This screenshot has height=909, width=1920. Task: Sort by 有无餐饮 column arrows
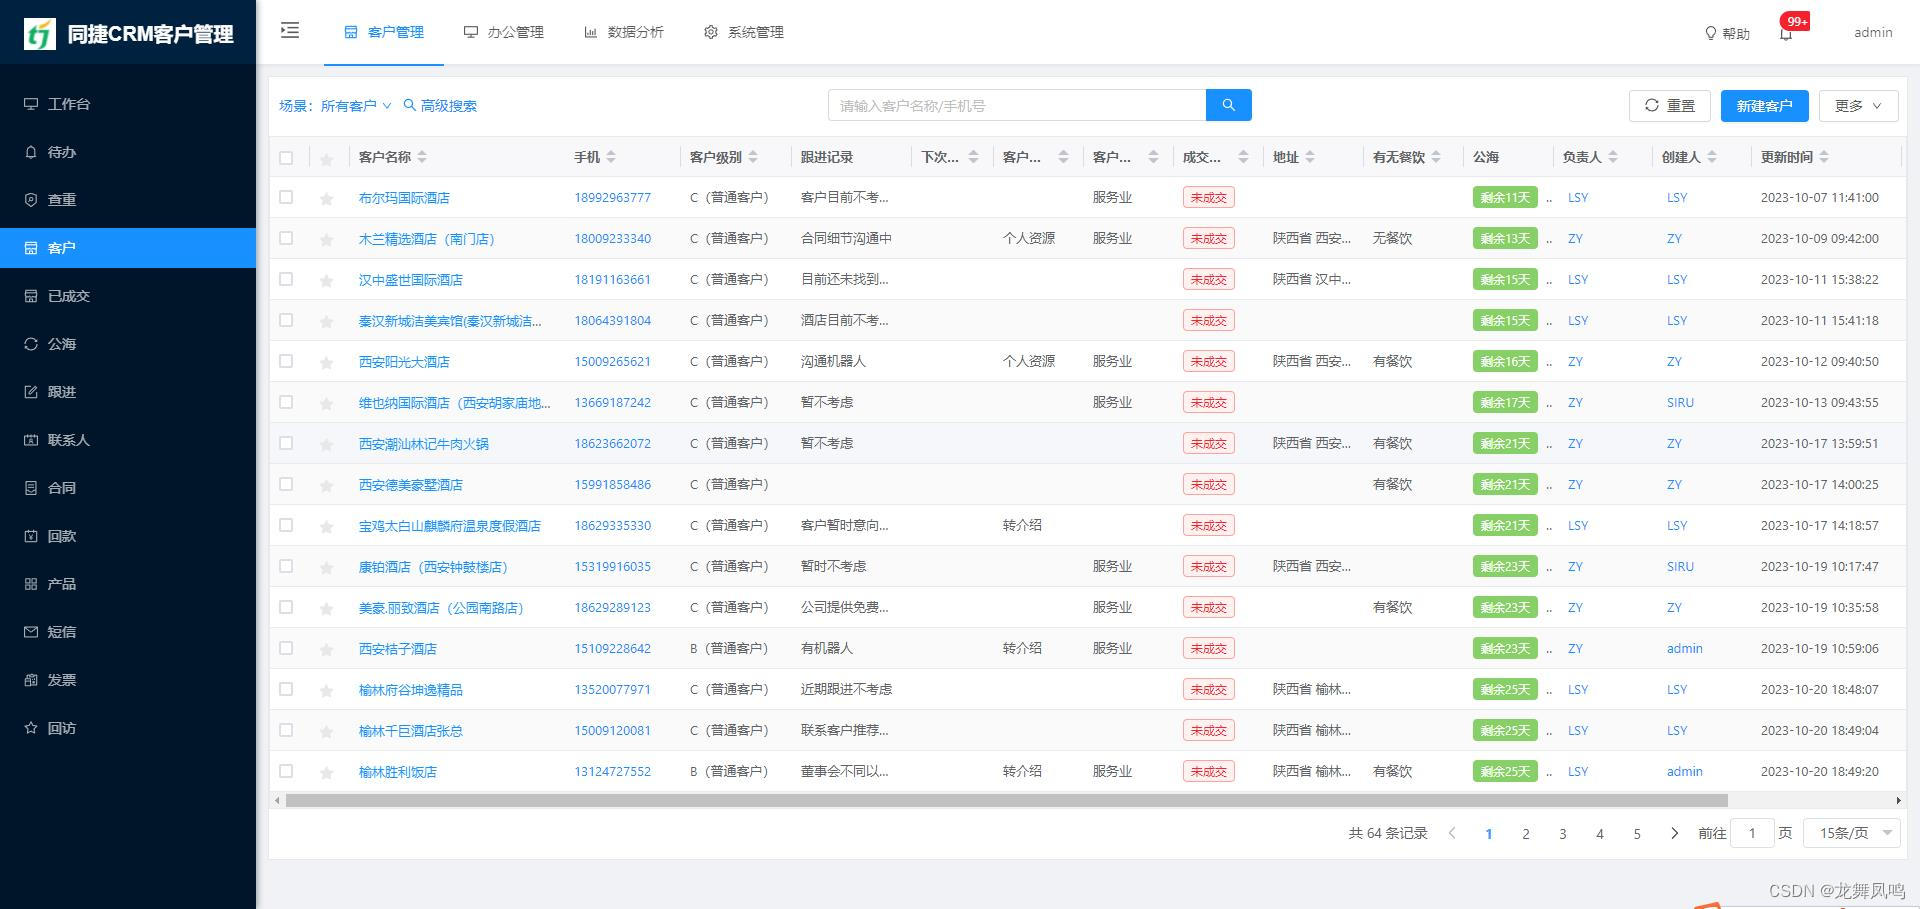coord(1436,157)
